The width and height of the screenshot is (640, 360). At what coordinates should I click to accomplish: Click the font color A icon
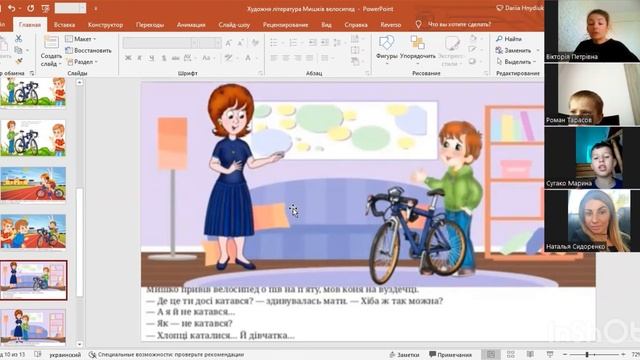coord(248,58)
